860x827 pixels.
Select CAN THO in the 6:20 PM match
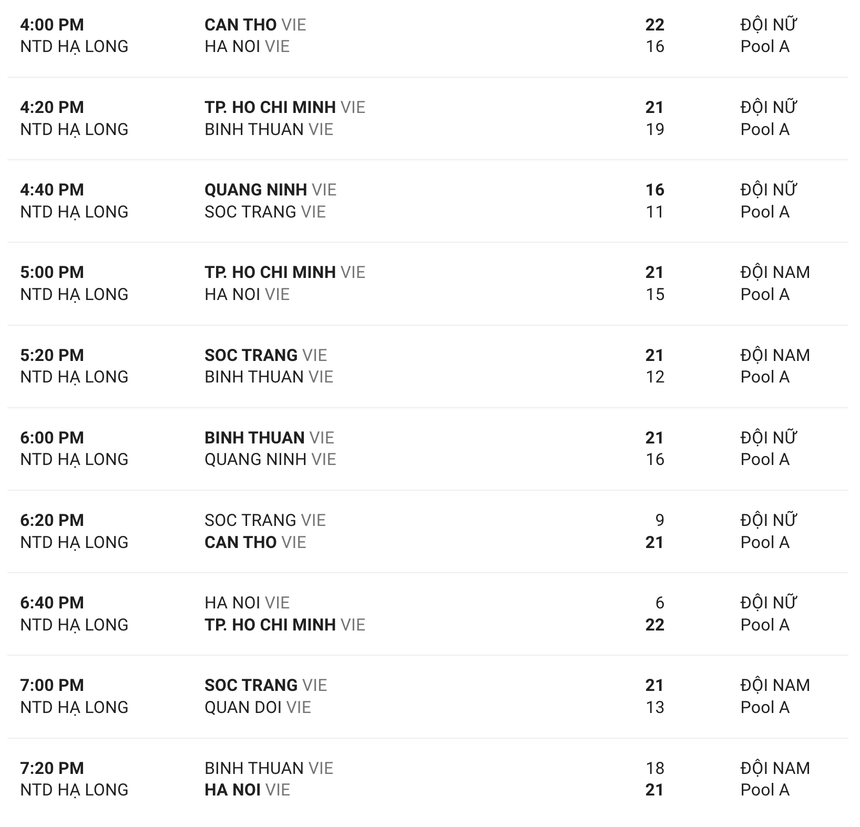click(x=240, y=542)
